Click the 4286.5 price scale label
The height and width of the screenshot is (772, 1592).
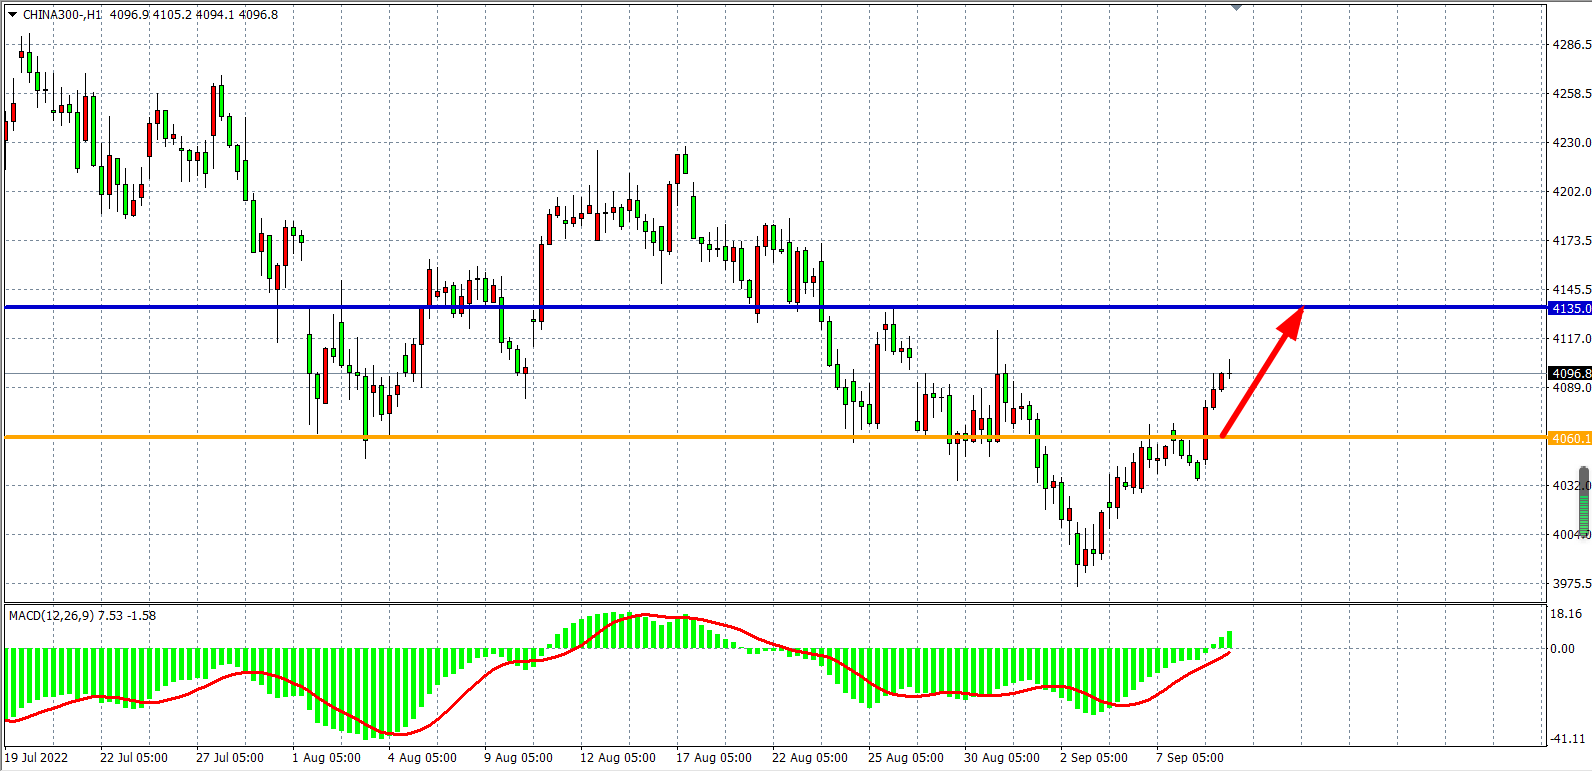pyautogui.click(x=1570, y=45)
